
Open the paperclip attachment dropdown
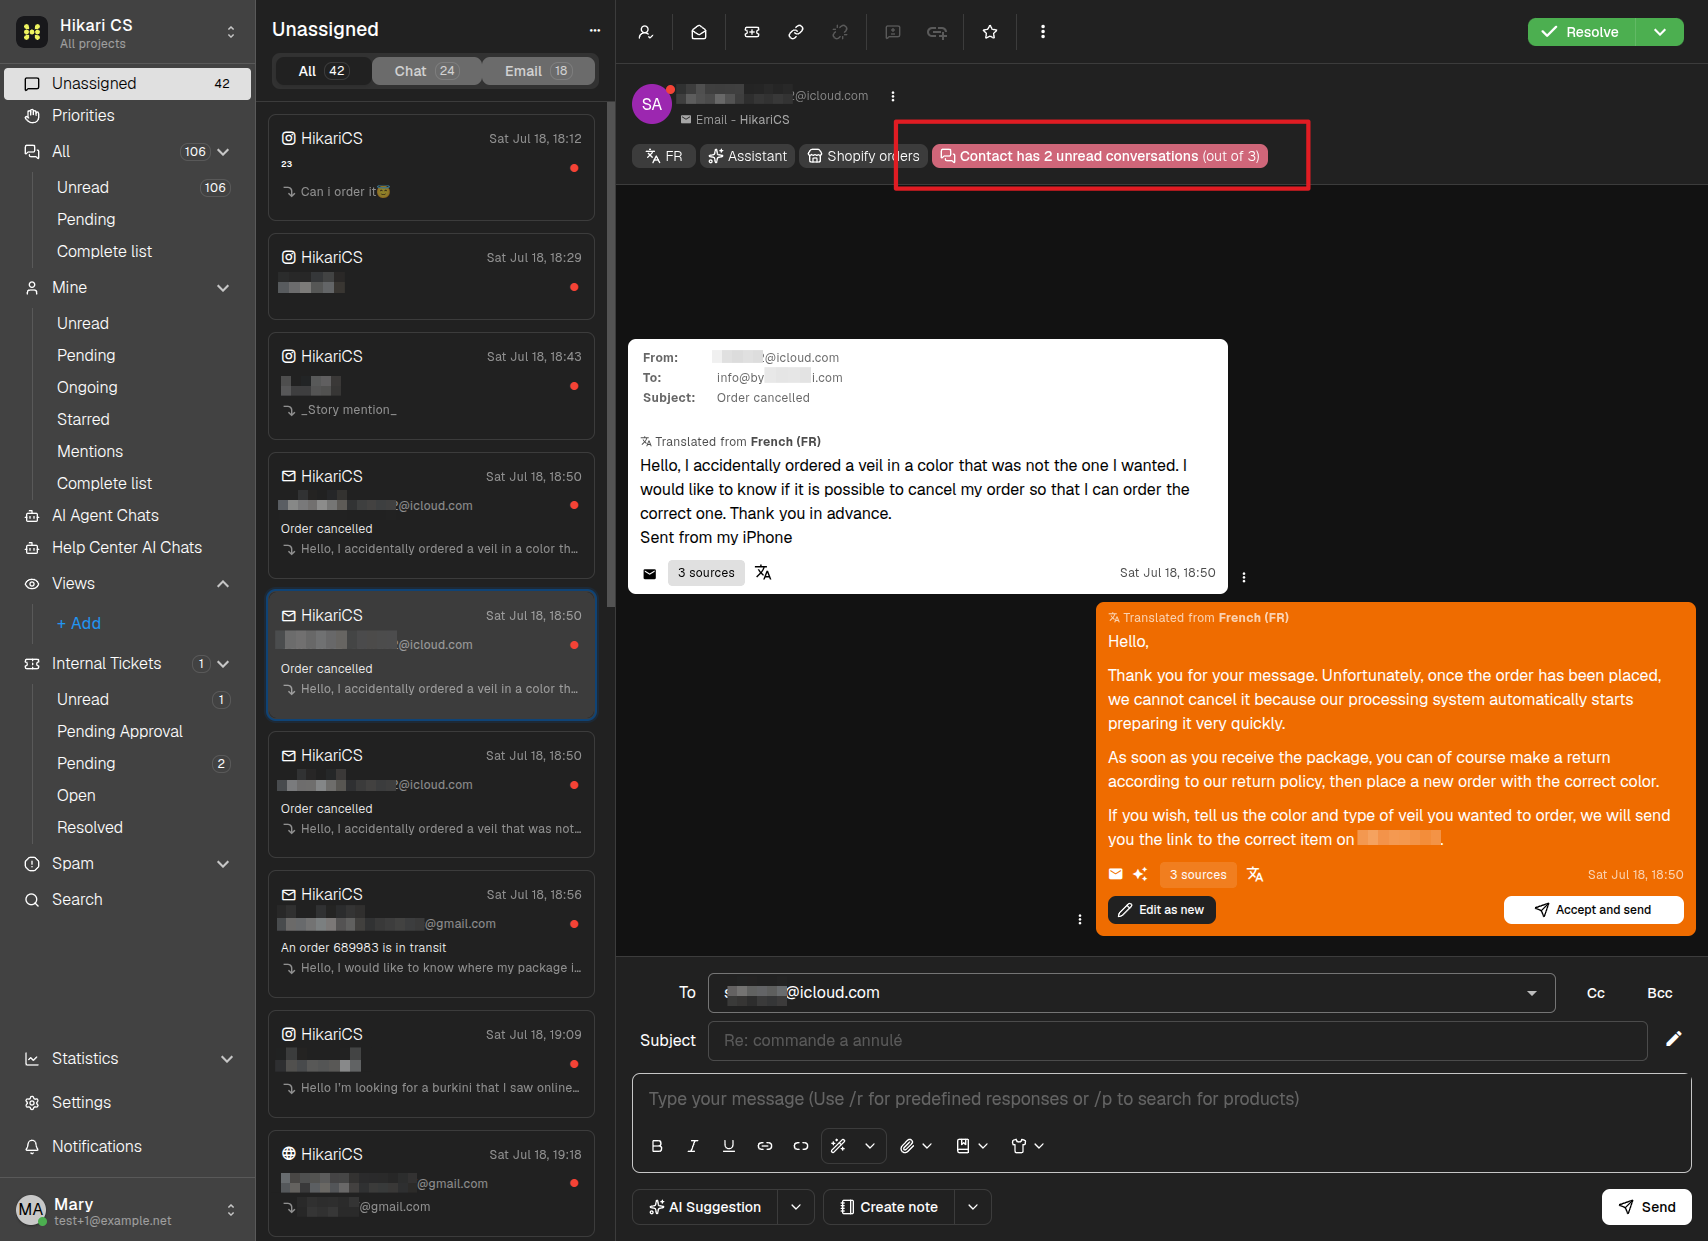tap(915, 1146)
